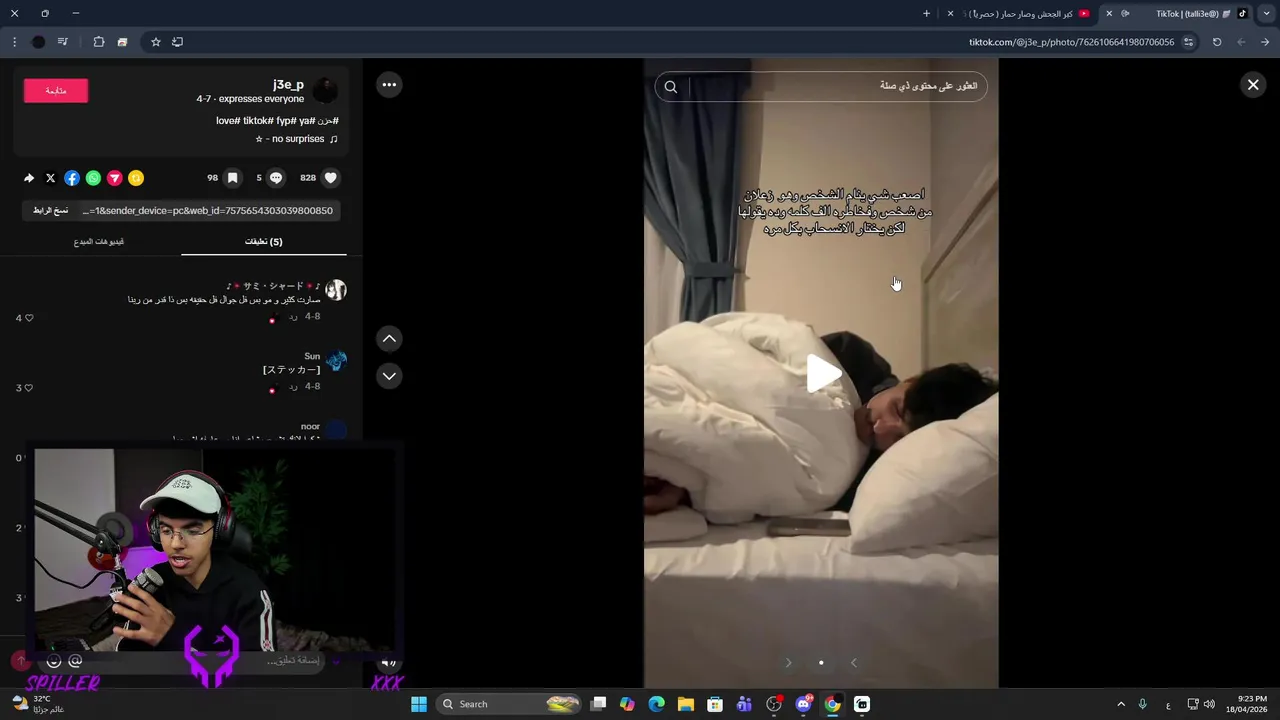1280x720 pixels.
Task: Open the volume control in the tray
Action: [1209, 704]
